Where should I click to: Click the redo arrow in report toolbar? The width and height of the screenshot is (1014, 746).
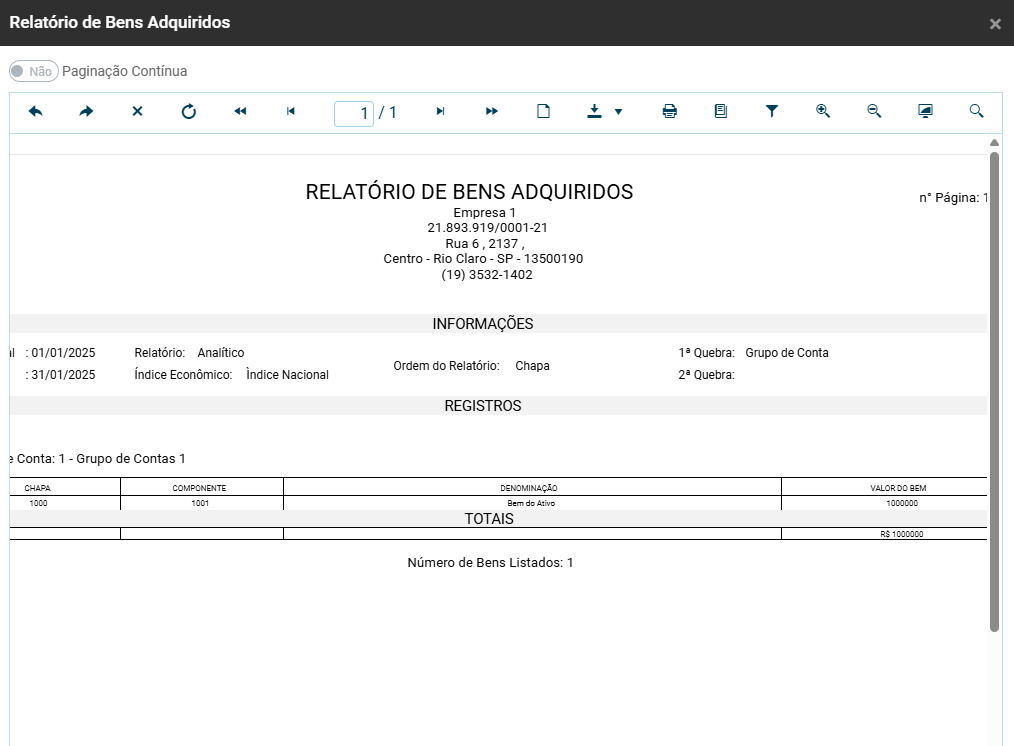pyautogui.click(x=86, y=112)
